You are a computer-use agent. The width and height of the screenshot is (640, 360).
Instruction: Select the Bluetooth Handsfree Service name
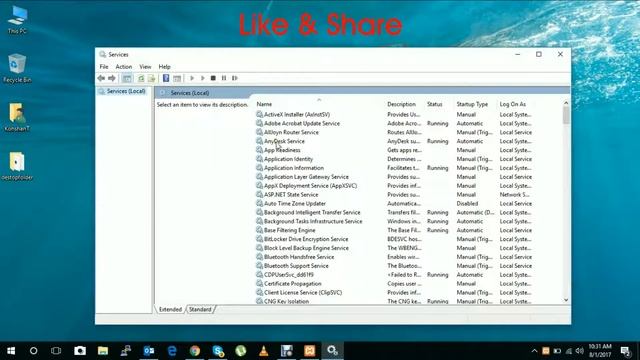(x=299, y=257)
